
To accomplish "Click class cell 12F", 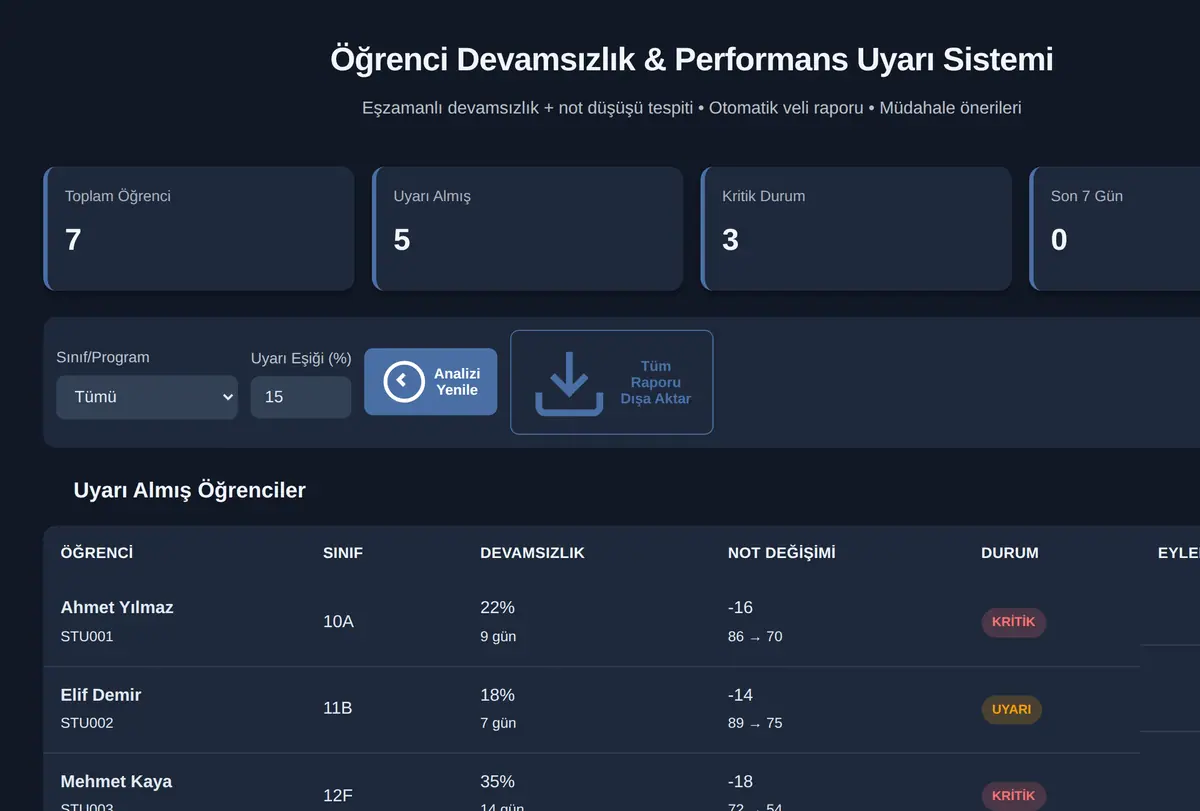I will tap(338, 796).
